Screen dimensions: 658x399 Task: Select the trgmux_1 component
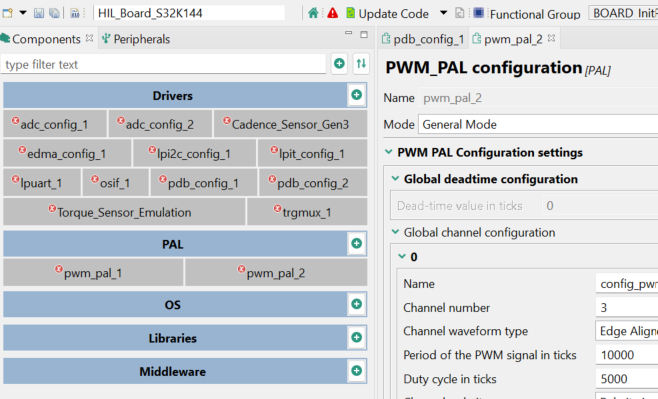point(307,212)
